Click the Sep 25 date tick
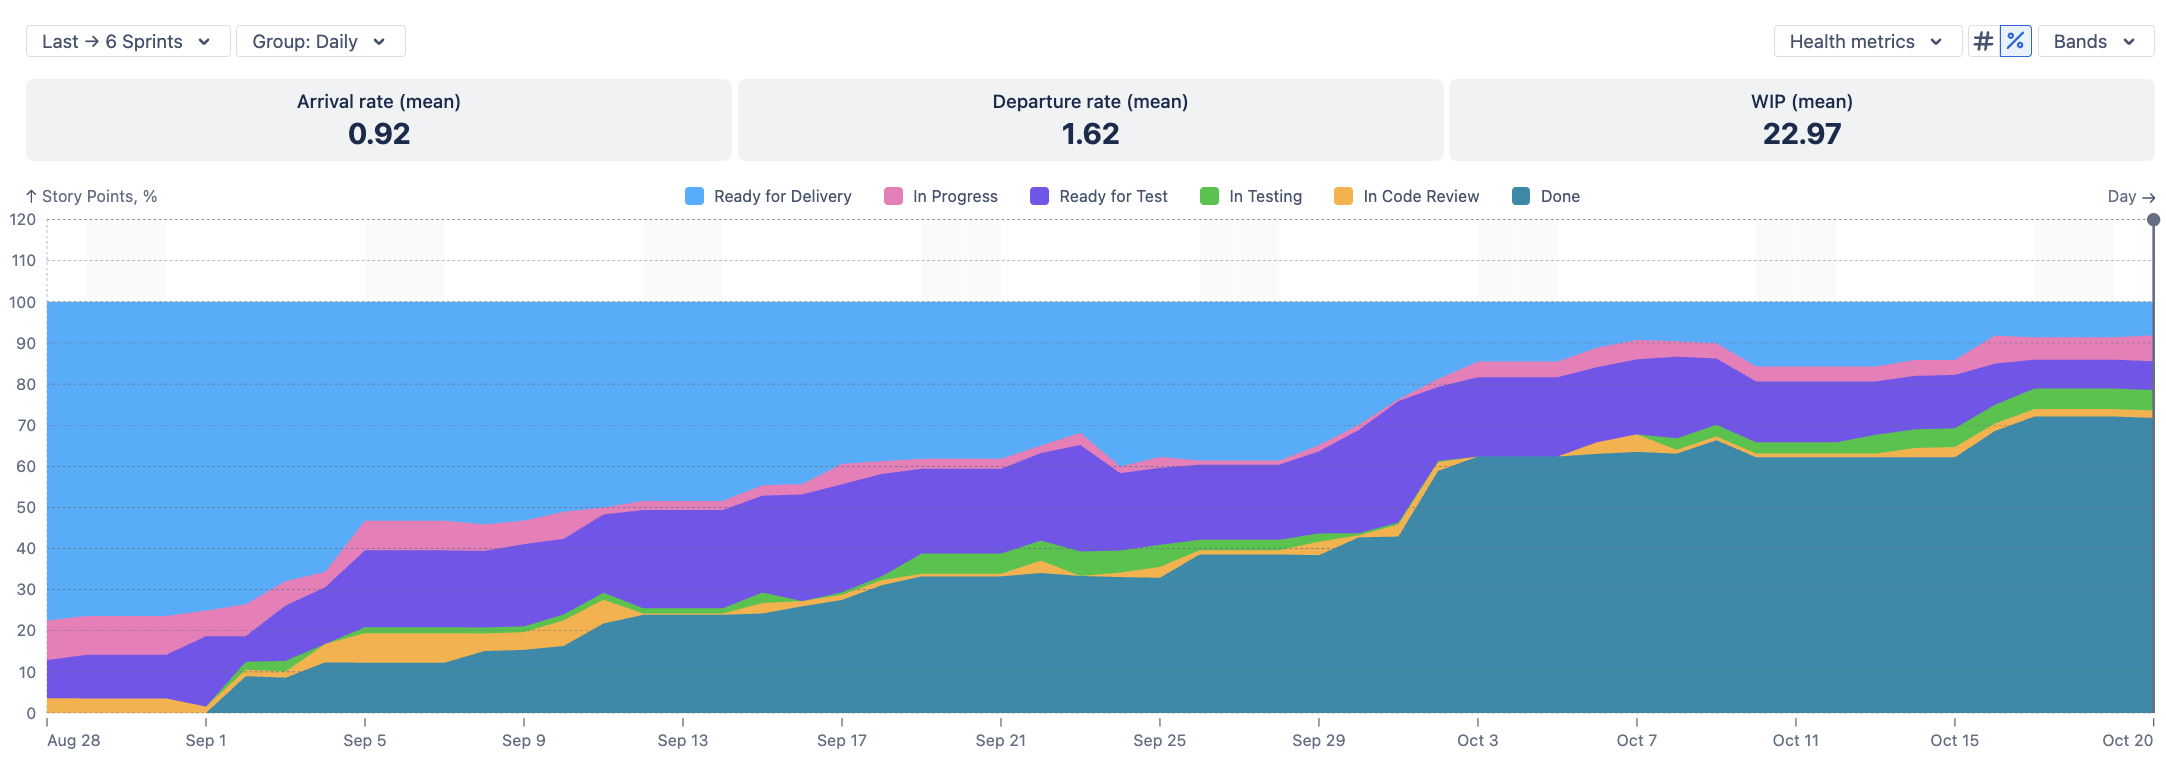 pos(1160,740)
